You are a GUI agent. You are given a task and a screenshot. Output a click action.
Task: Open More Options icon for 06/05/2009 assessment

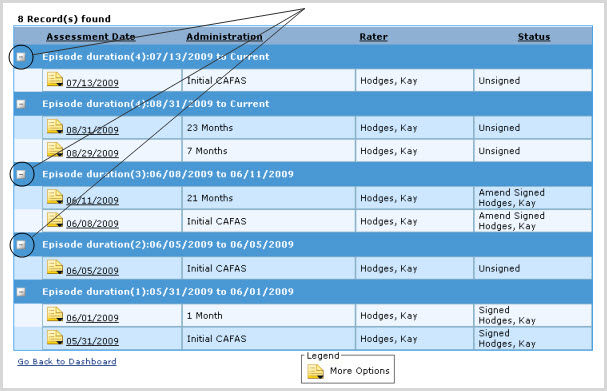(x=55, y=268)
